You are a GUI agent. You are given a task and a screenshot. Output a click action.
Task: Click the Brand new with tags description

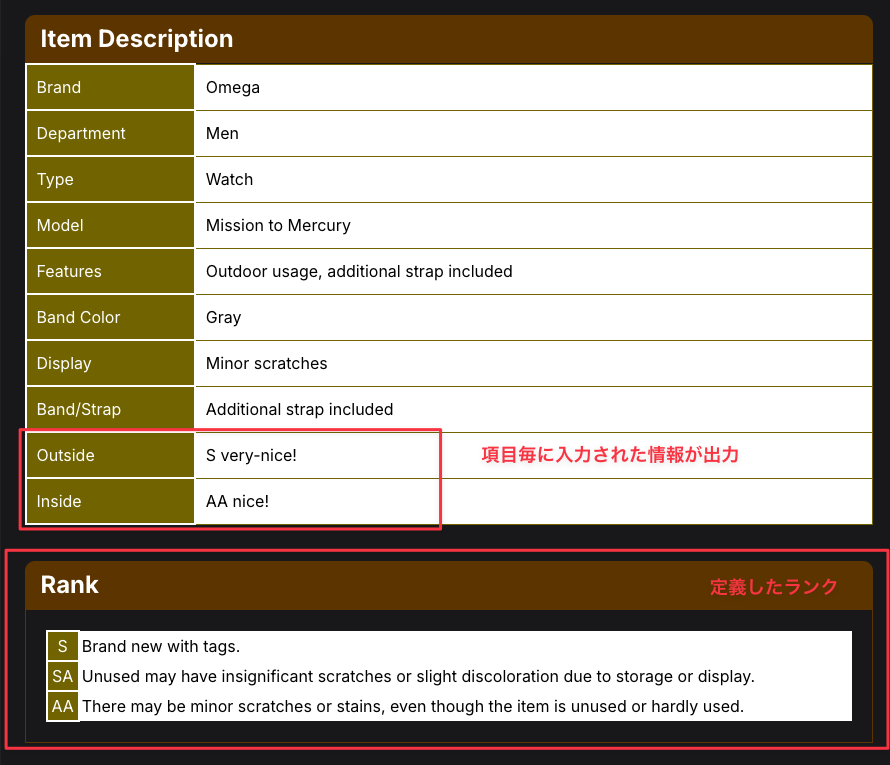pyautogui.click(x=161, y=647)
